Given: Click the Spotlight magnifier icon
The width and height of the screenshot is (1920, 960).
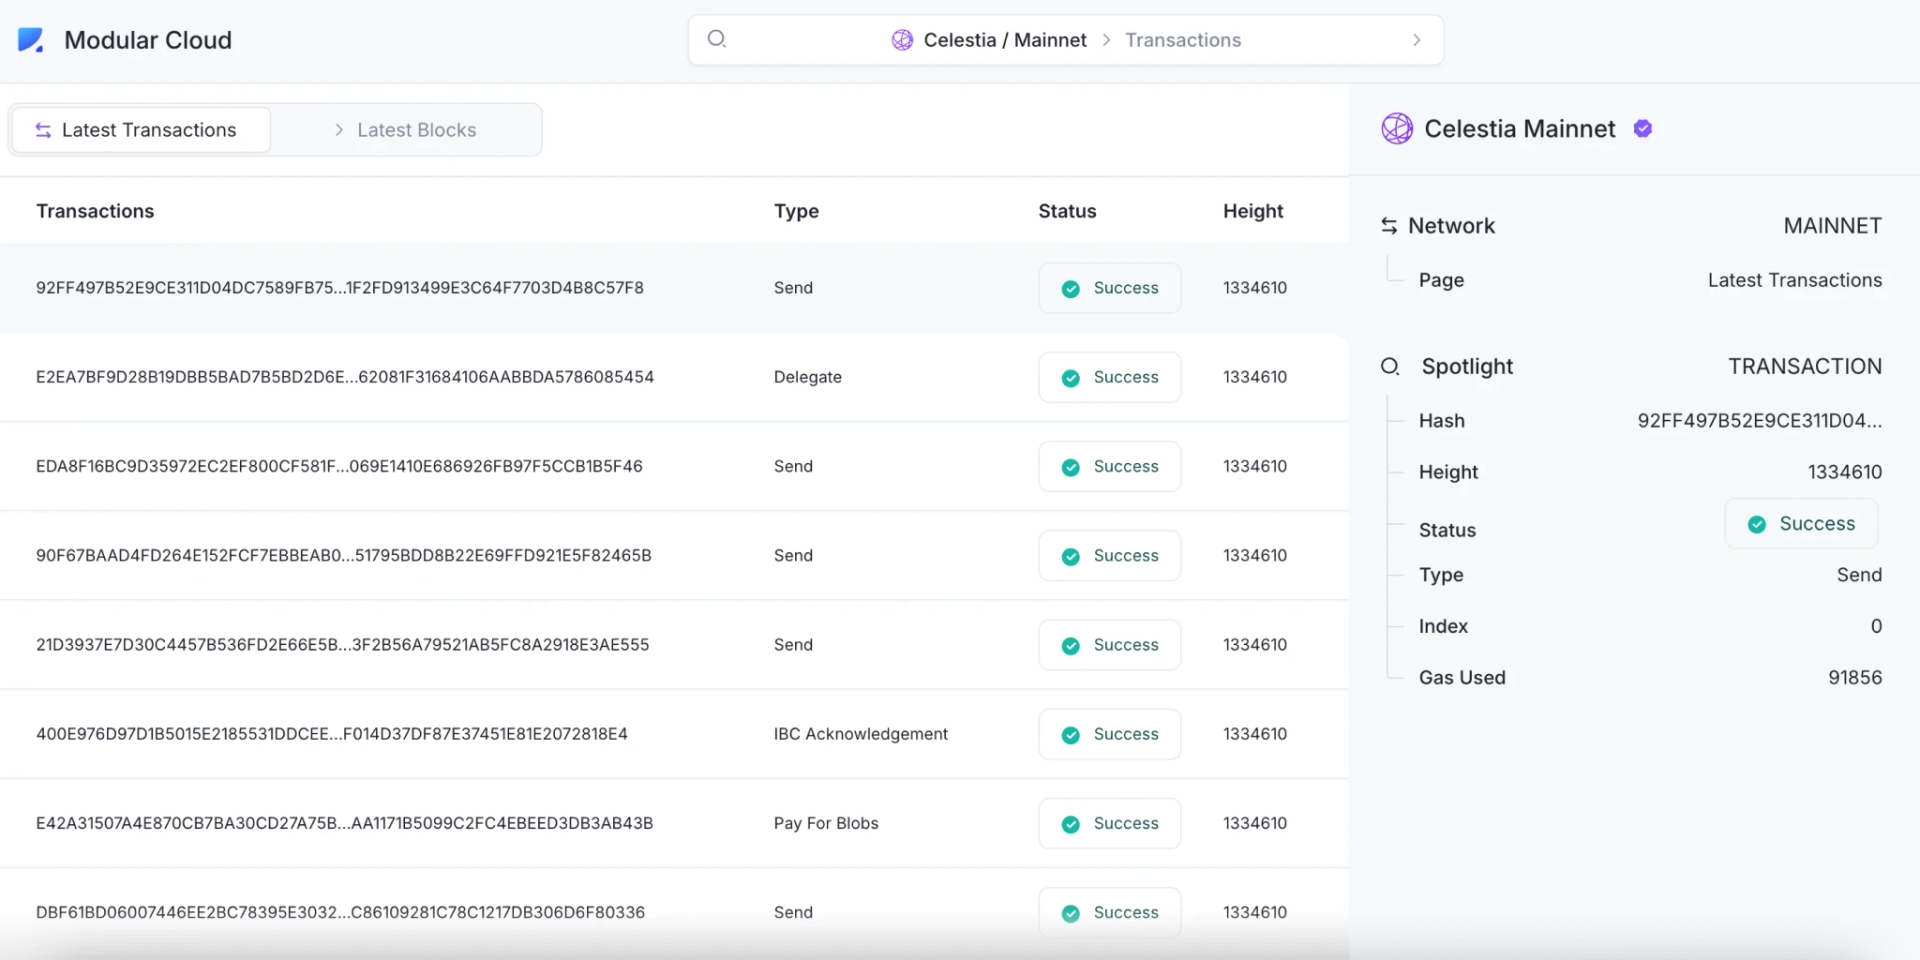Looking at the screenshot, I should coord(1390,366).
